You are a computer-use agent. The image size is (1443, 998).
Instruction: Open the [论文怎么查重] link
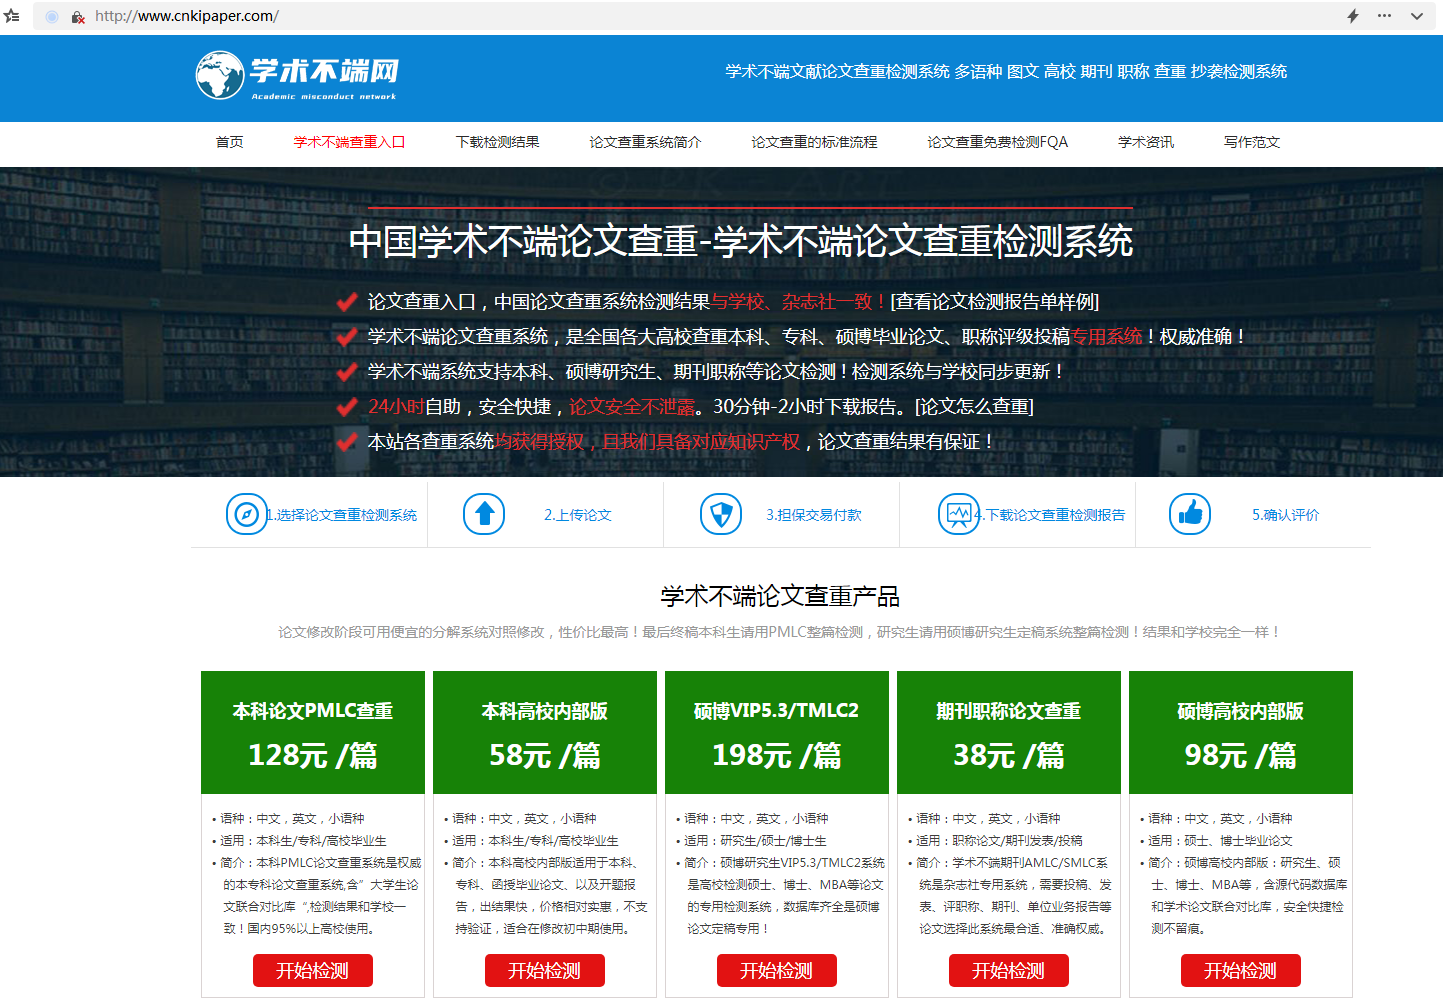[974, 406]
